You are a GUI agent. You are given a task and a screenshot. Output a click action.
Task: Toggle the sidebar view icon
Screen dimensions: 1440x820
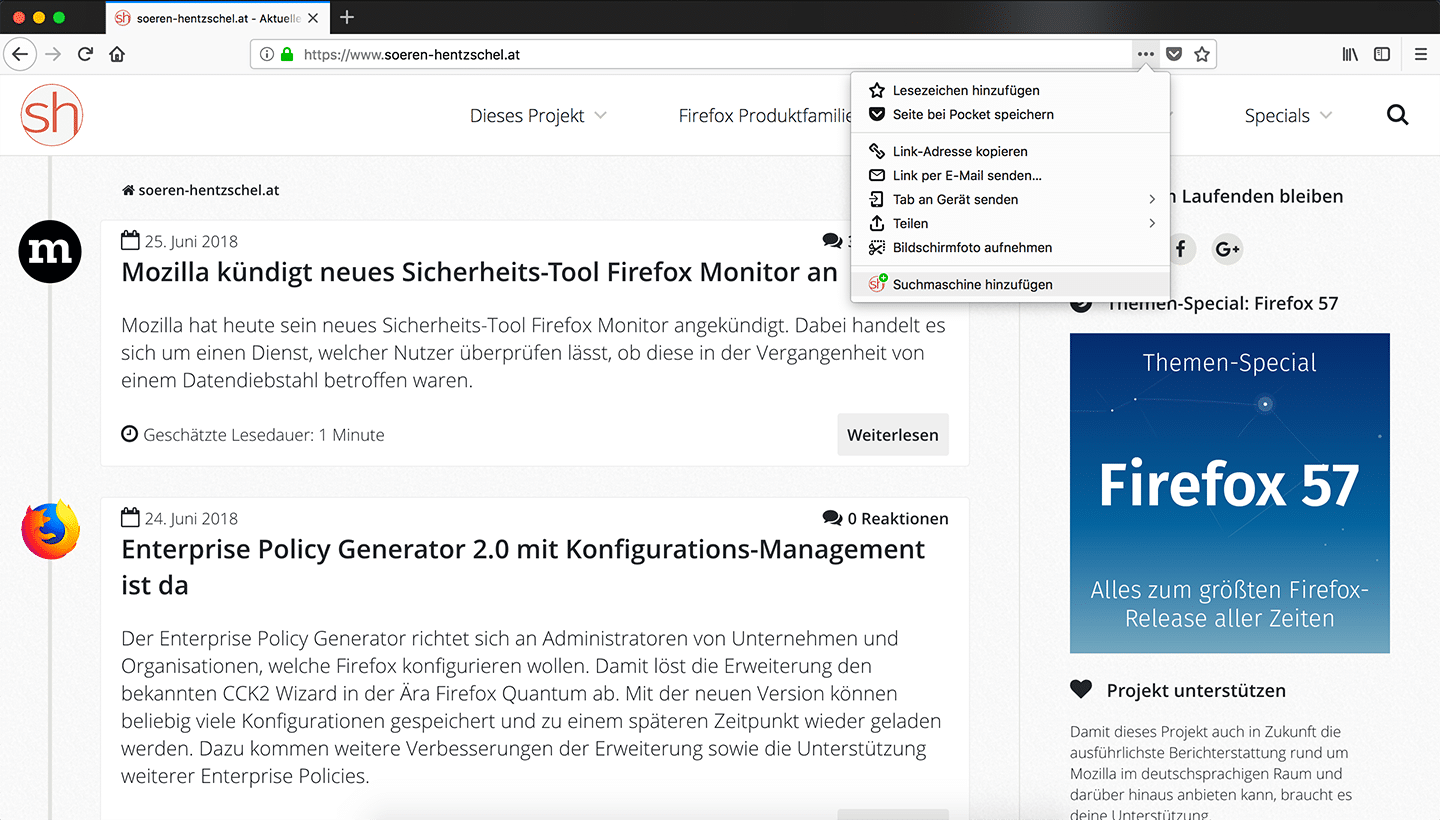(1382, 54)
